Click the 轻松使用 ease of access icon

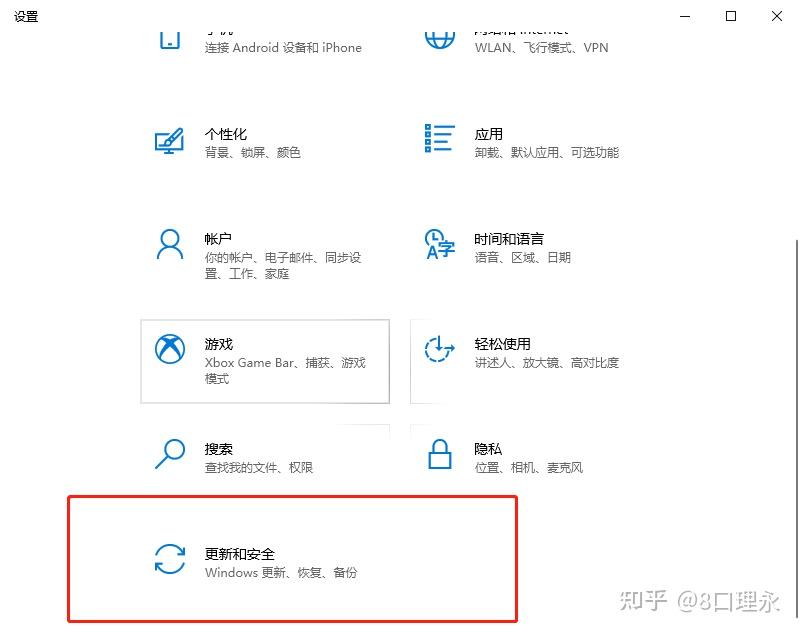(439, 349)
